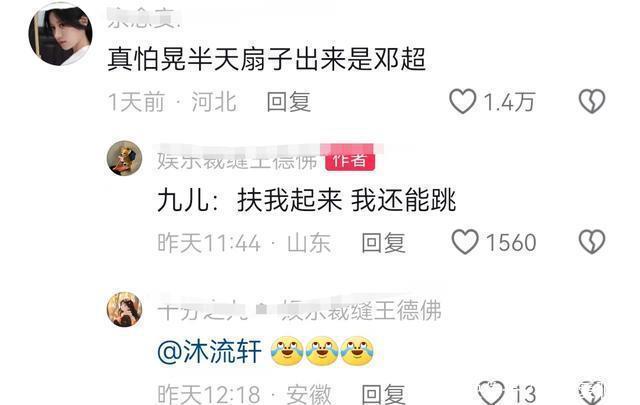Open the author username next to 作者
The height and width of the screenshot is (405, 640).
(238, 160)
